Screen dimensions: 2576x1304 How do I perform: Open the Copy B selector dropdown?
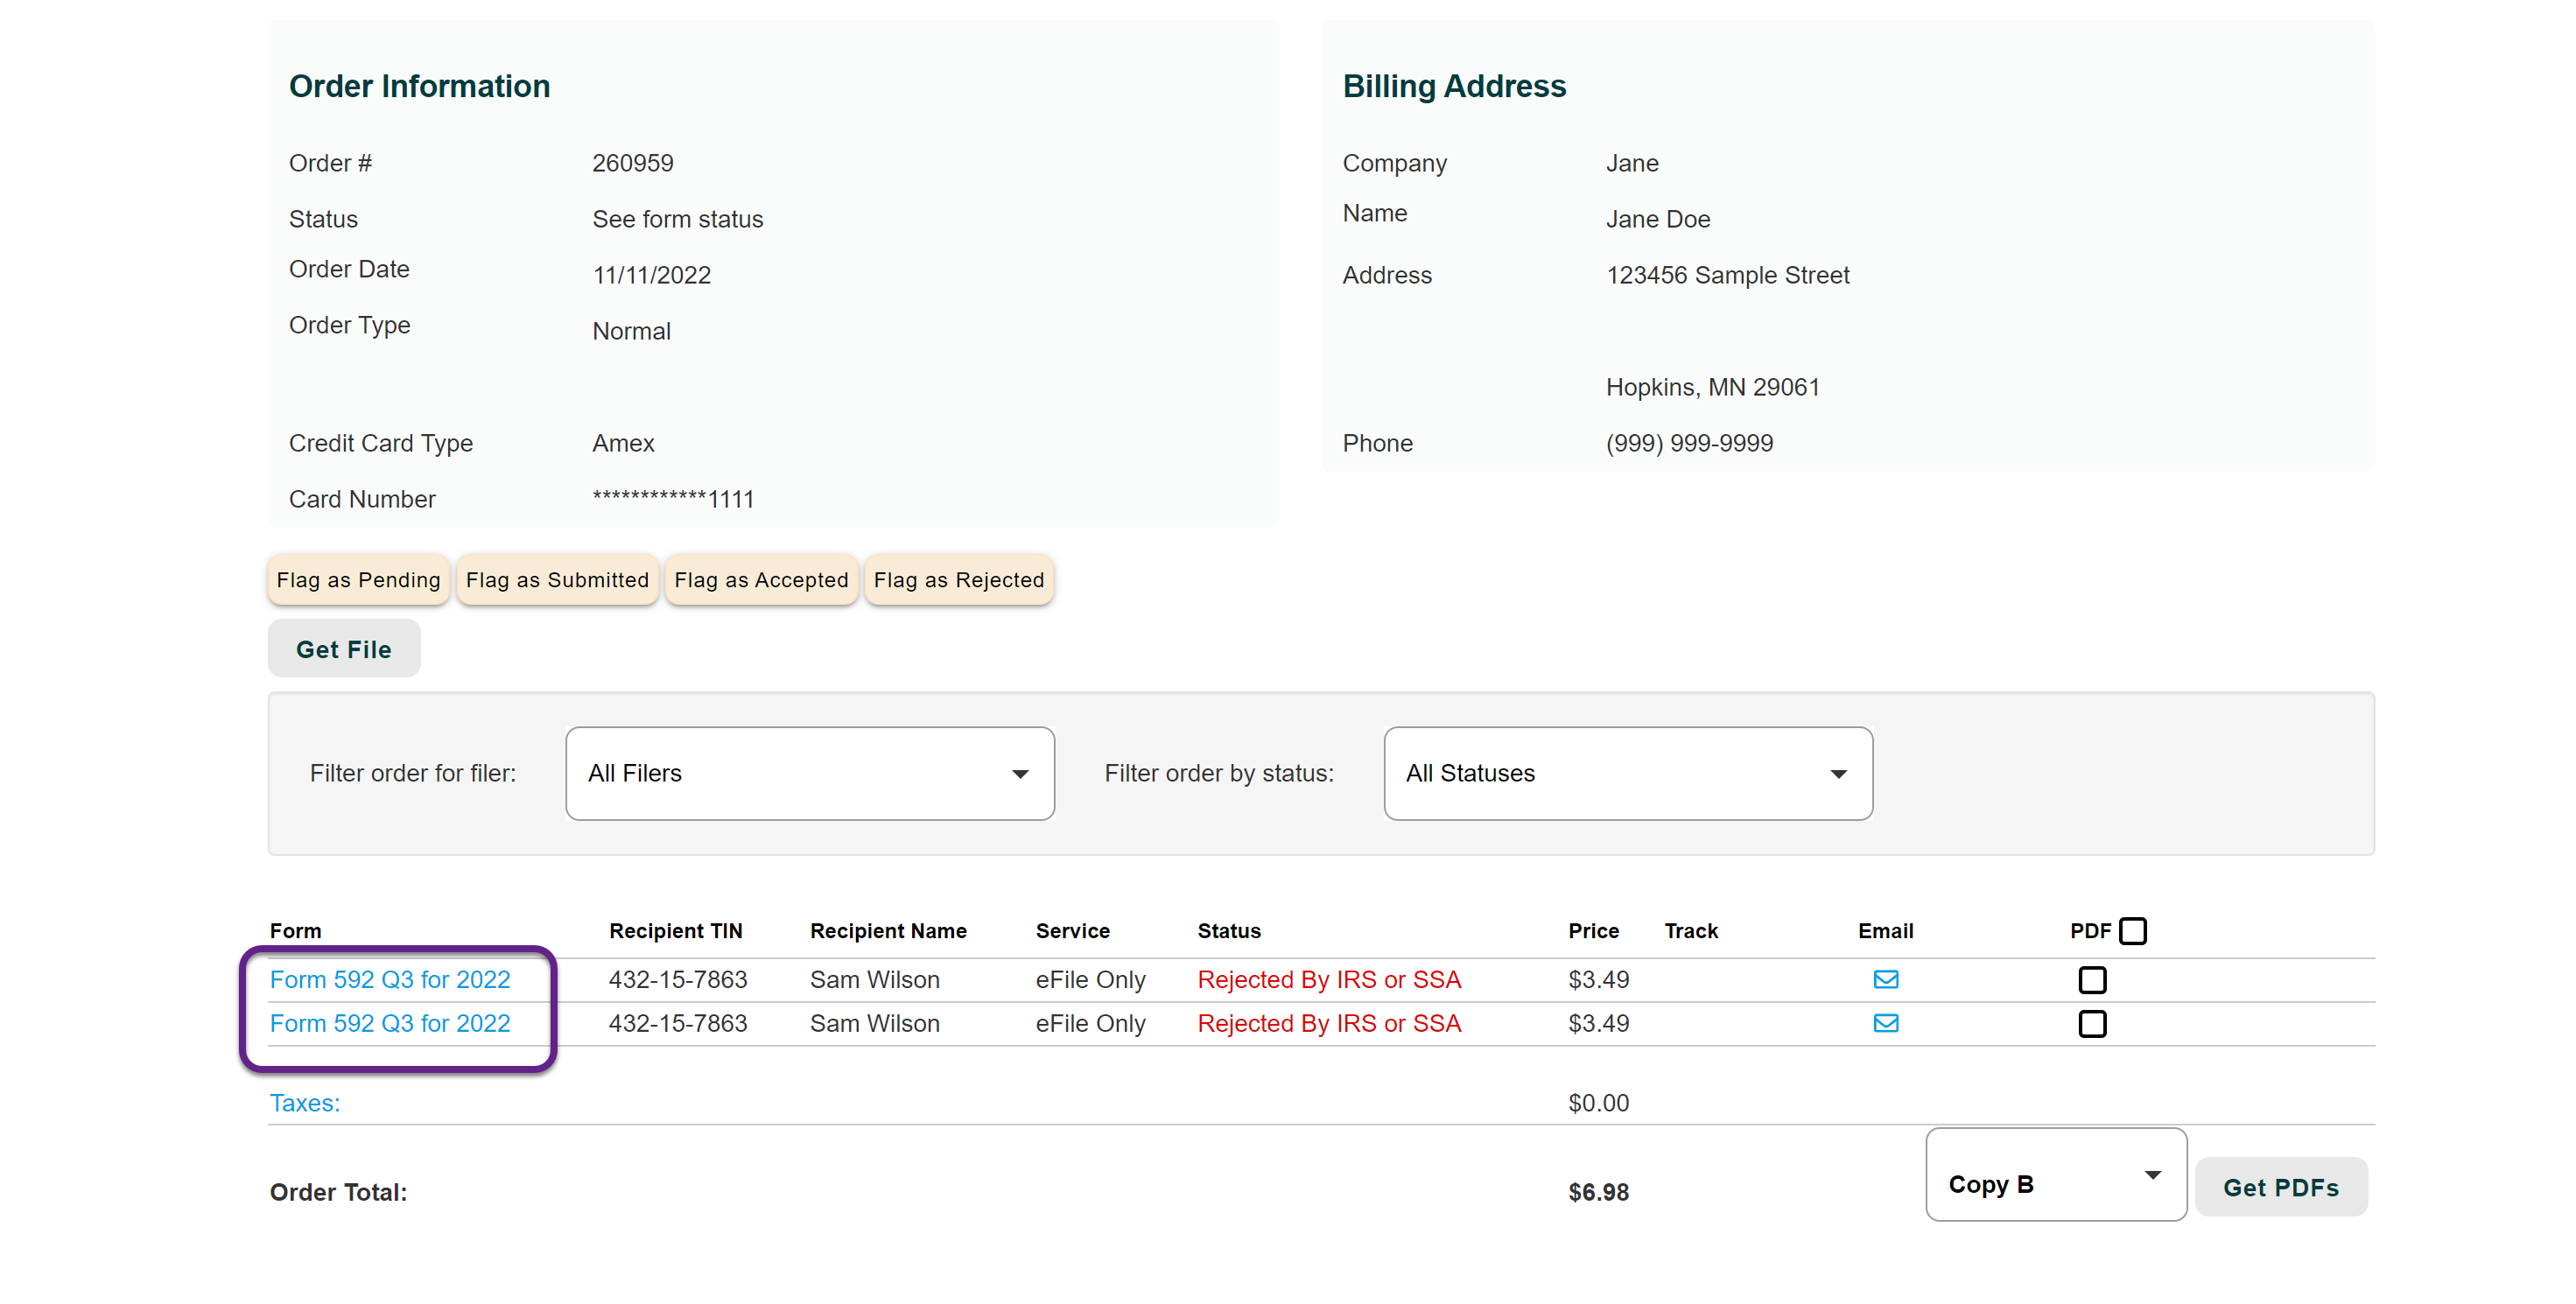point(2055,1175)
